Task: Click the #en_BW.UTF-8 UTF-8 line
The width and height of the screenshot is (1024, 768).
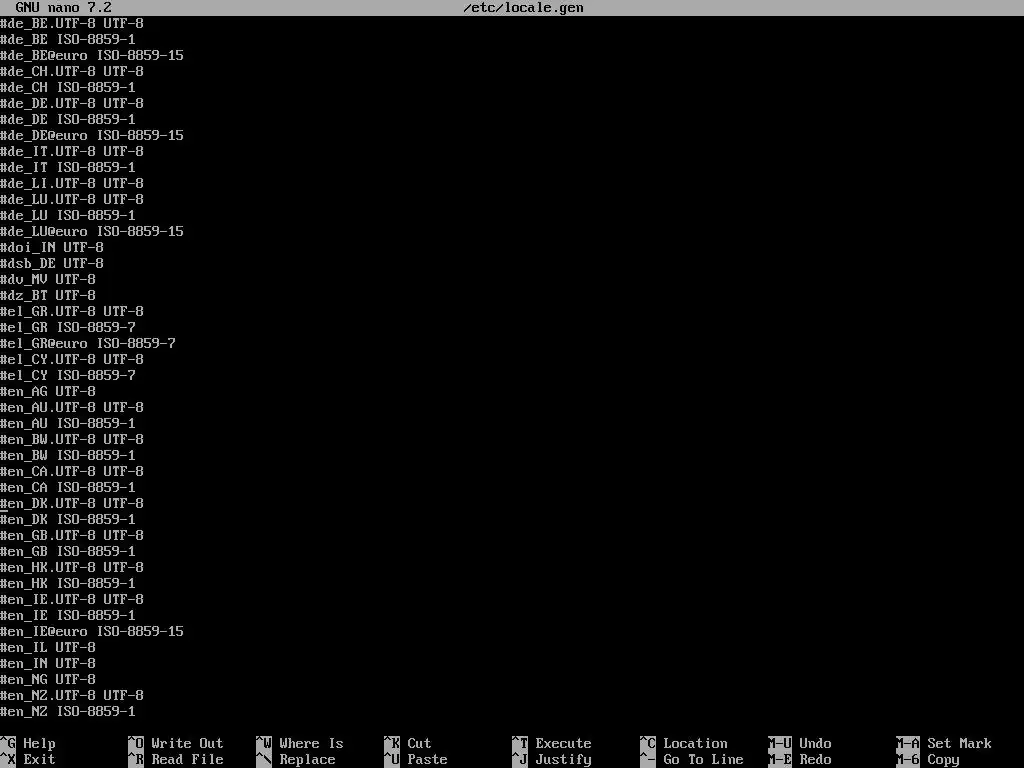Action: click(72, 440)
